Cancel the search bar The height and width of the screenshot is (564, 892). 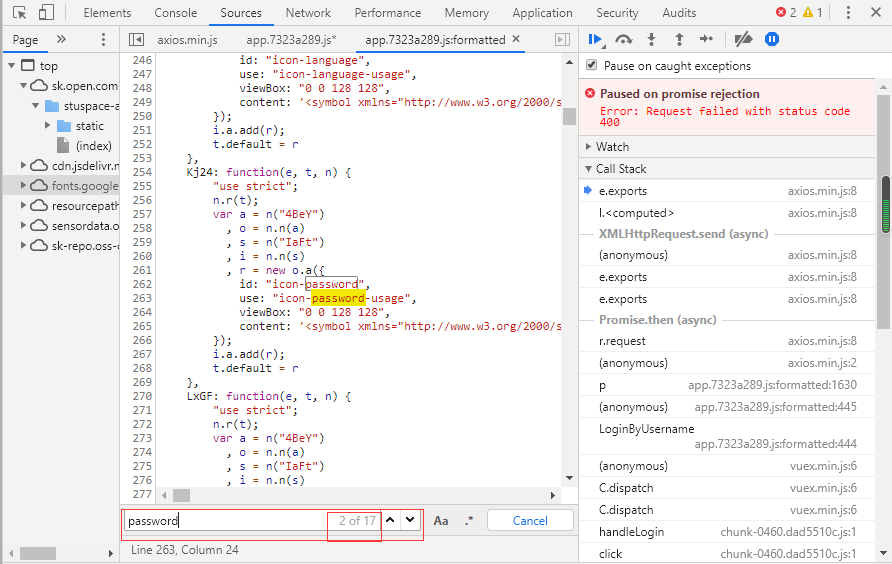pyautogui.click(x=530, y=521)
